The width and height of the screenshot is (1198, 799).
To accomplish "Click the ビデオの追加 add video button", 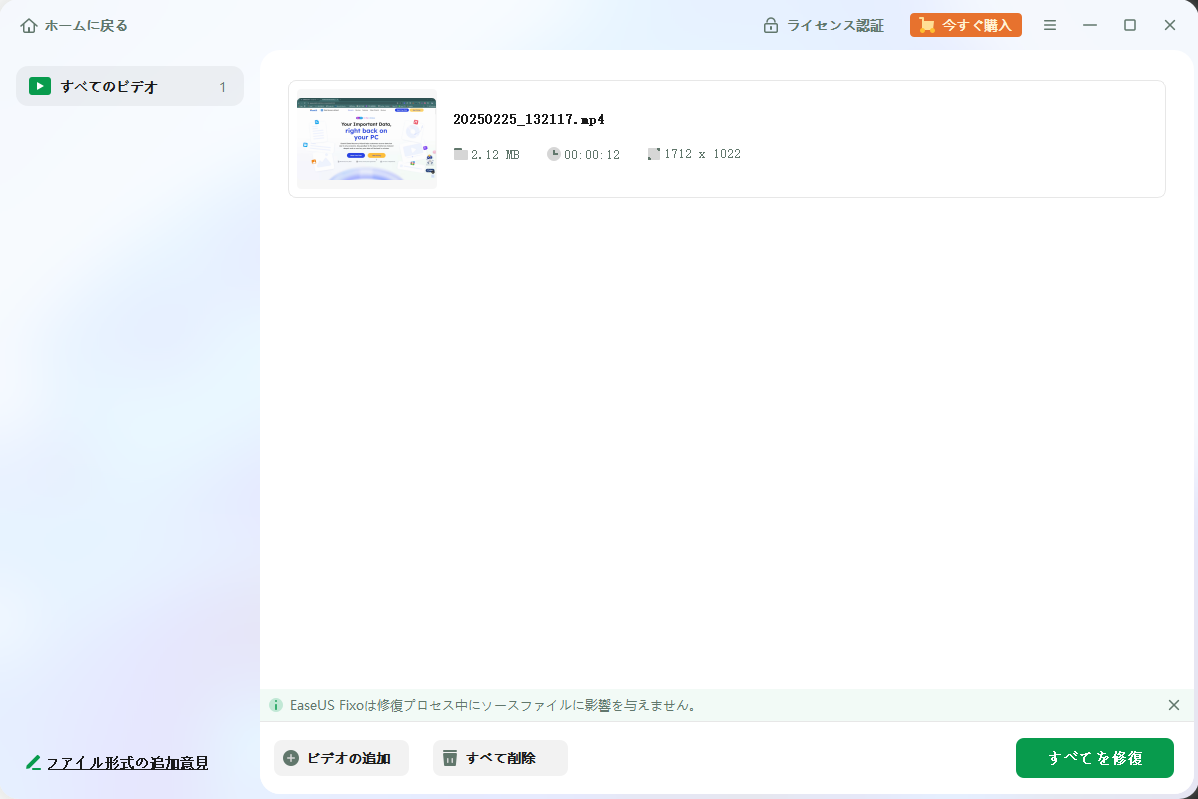I will [341, 758].
